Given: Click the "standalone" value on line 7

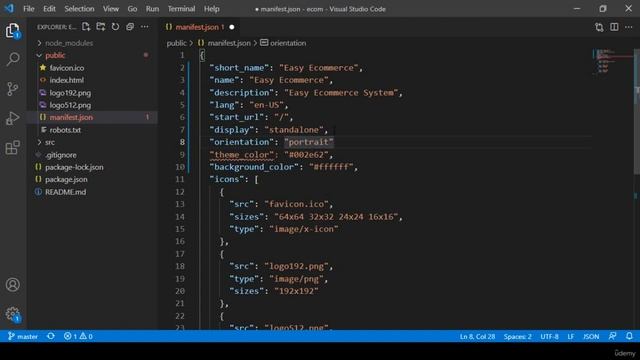Looking at the screenshot, I should pyautogui.click(x=294, y=130).
